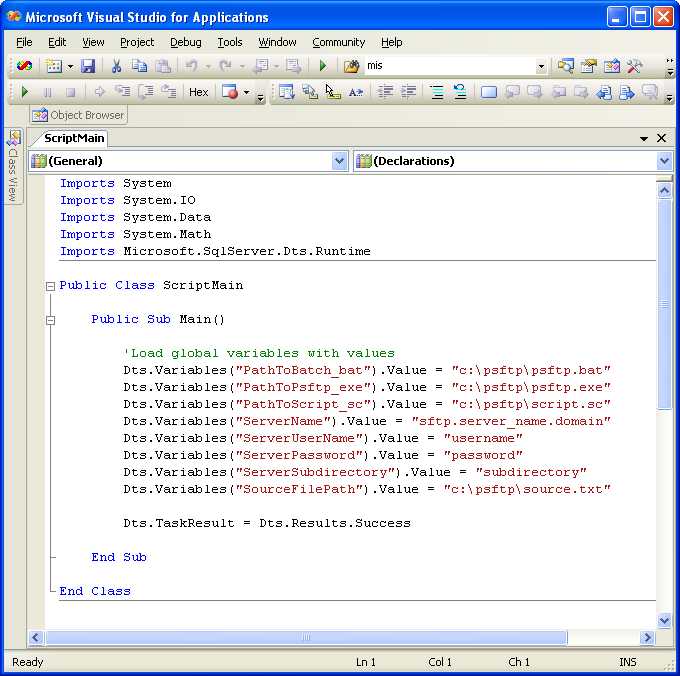Open the Add New Item dropdown arrow
This screenshot has width=680, height=676.
point(70,66)
